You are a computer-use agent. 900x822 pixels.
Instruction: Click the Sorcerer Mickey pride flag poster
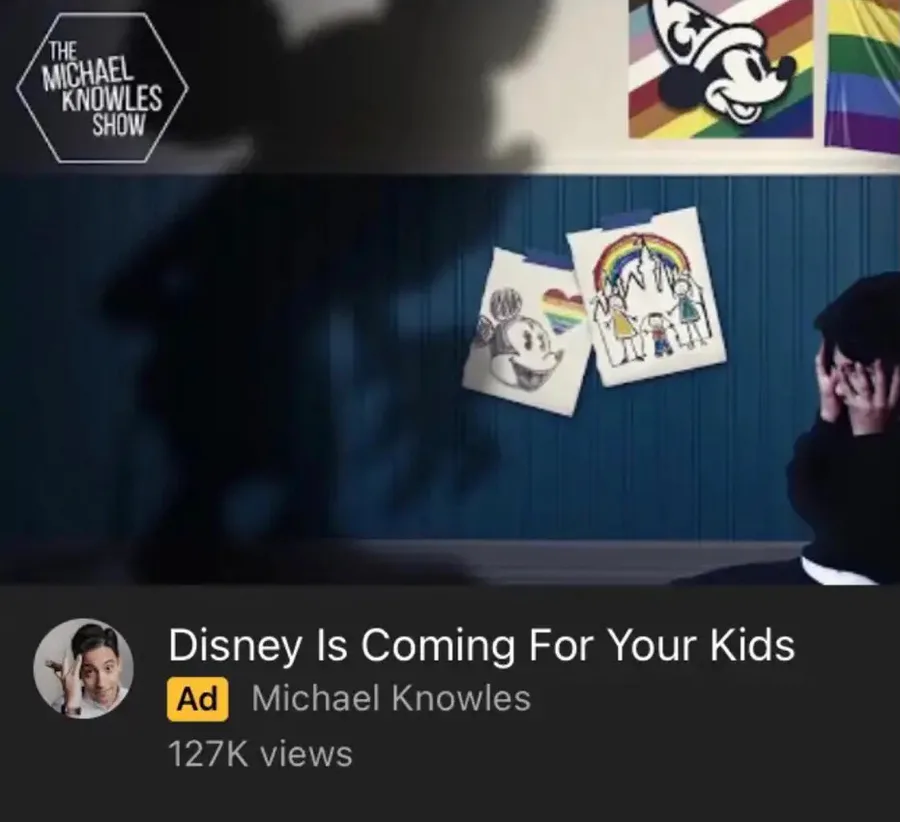pos(721,68)
